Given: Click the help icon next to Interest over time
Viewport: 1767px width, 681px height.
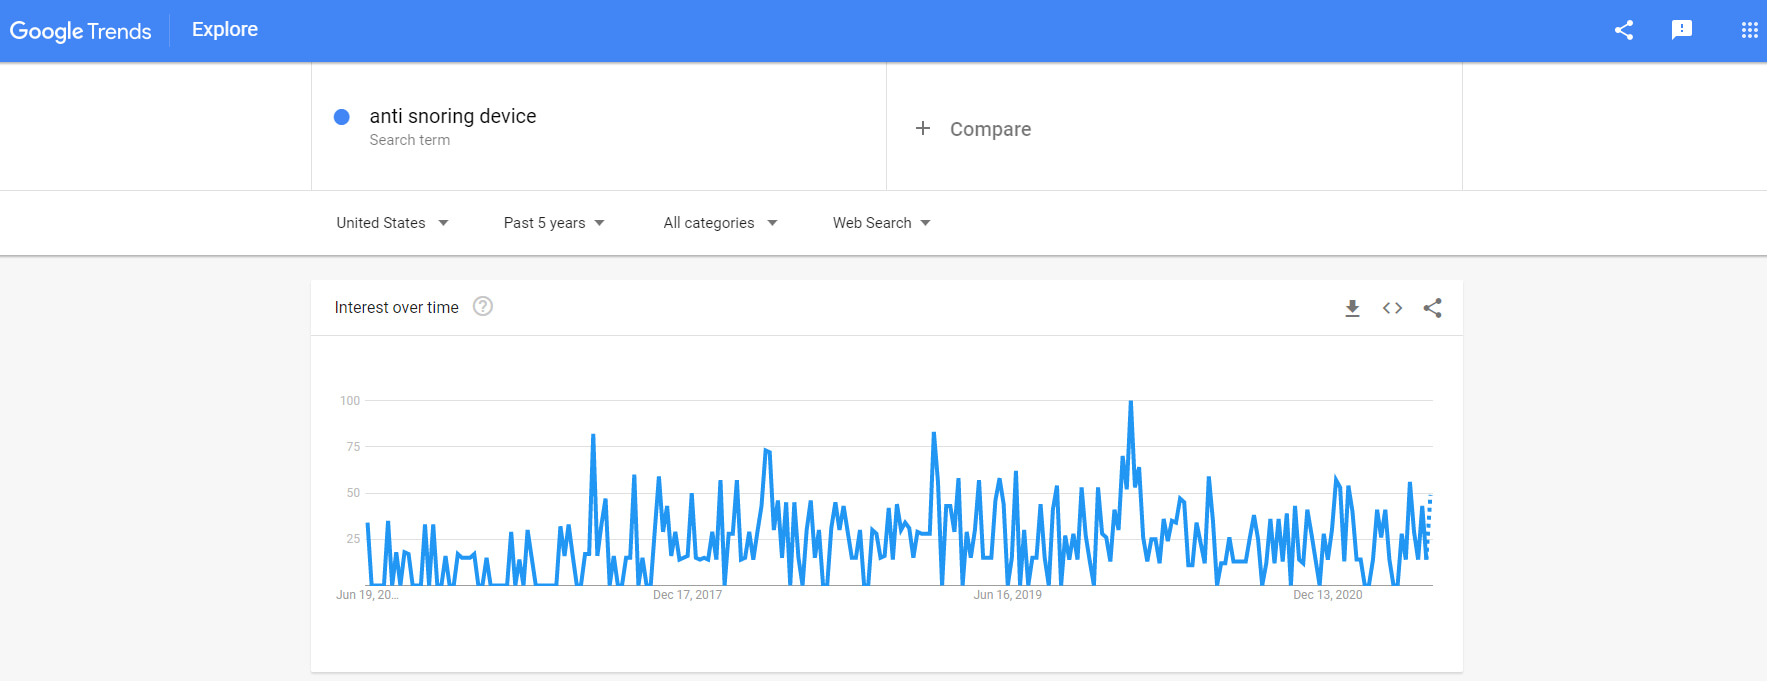Looking at the screenshot, I should [483, 307].
